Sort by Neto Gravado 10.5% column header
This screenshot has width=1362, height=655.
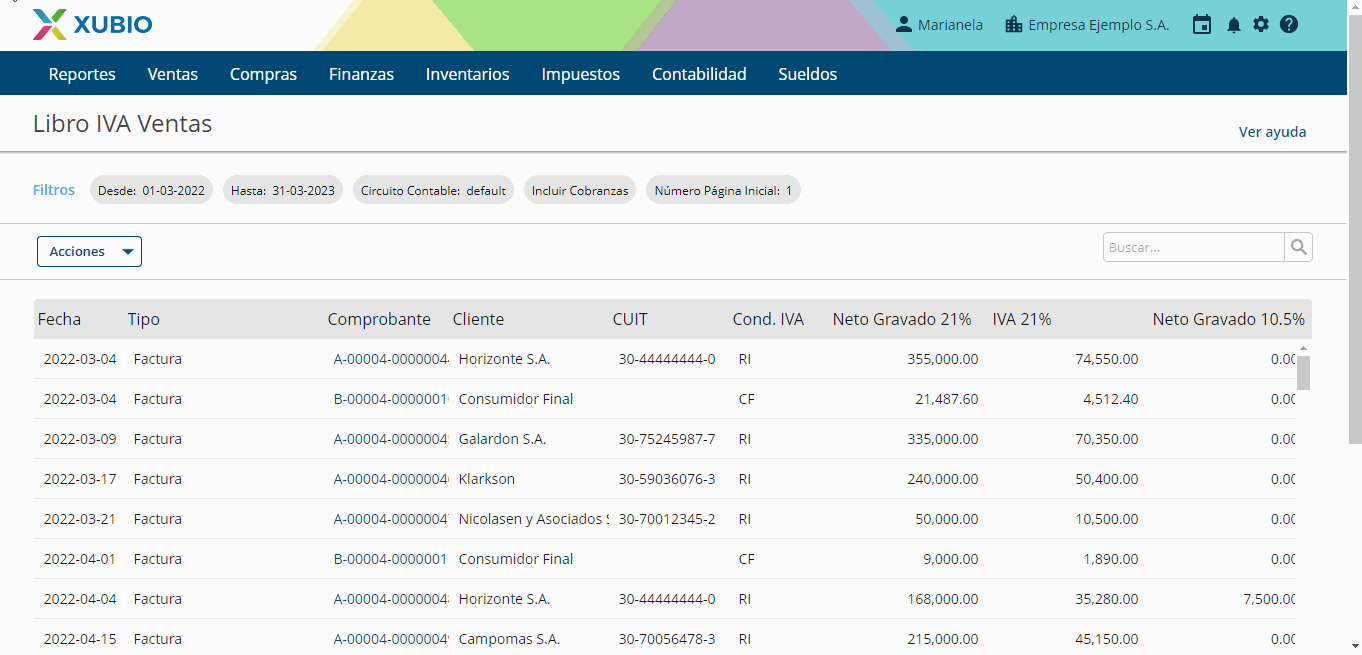pyautogui.click(x=1228, y=319)
